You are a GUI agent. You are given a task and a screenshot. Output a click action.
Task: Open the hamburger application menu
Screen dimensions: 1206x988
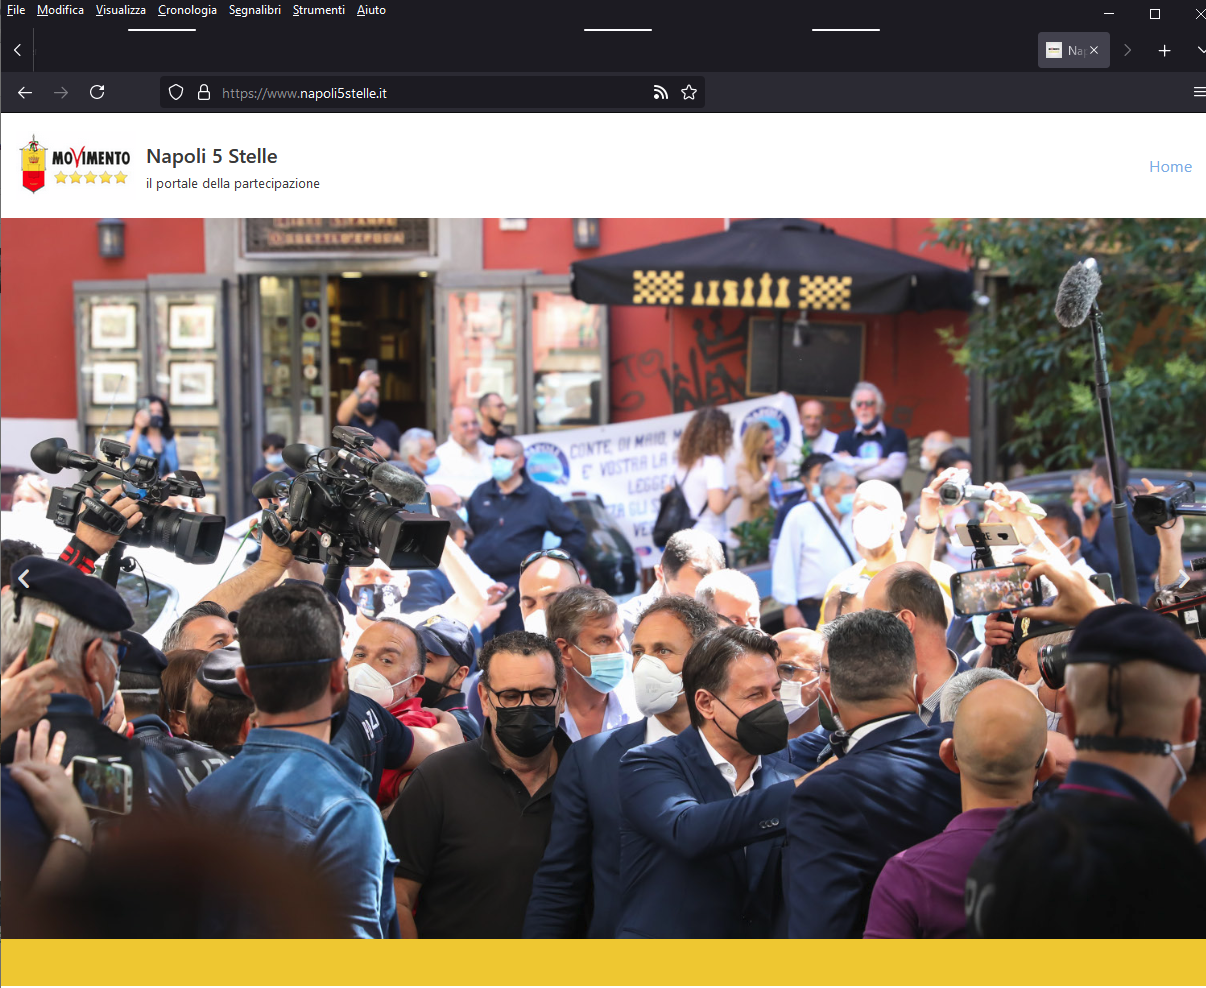1199,92
